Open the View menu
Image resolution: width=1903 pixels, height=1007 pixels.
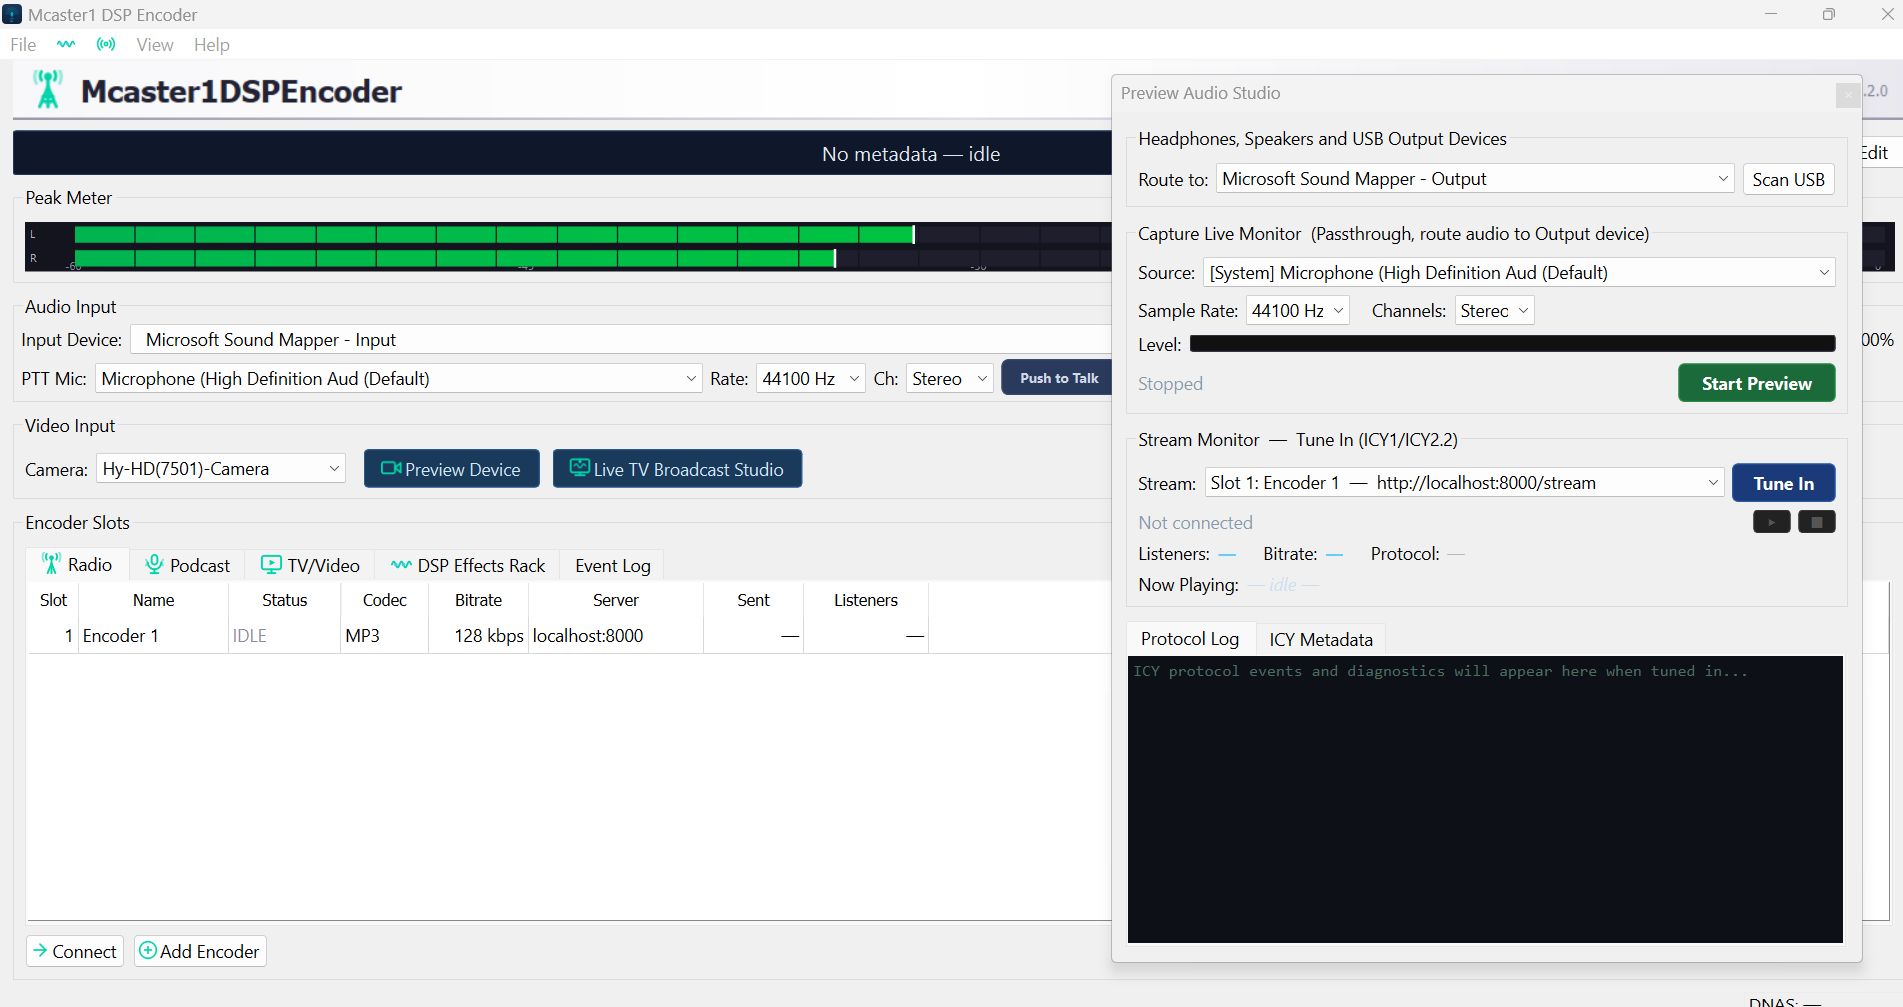[154, 44]
